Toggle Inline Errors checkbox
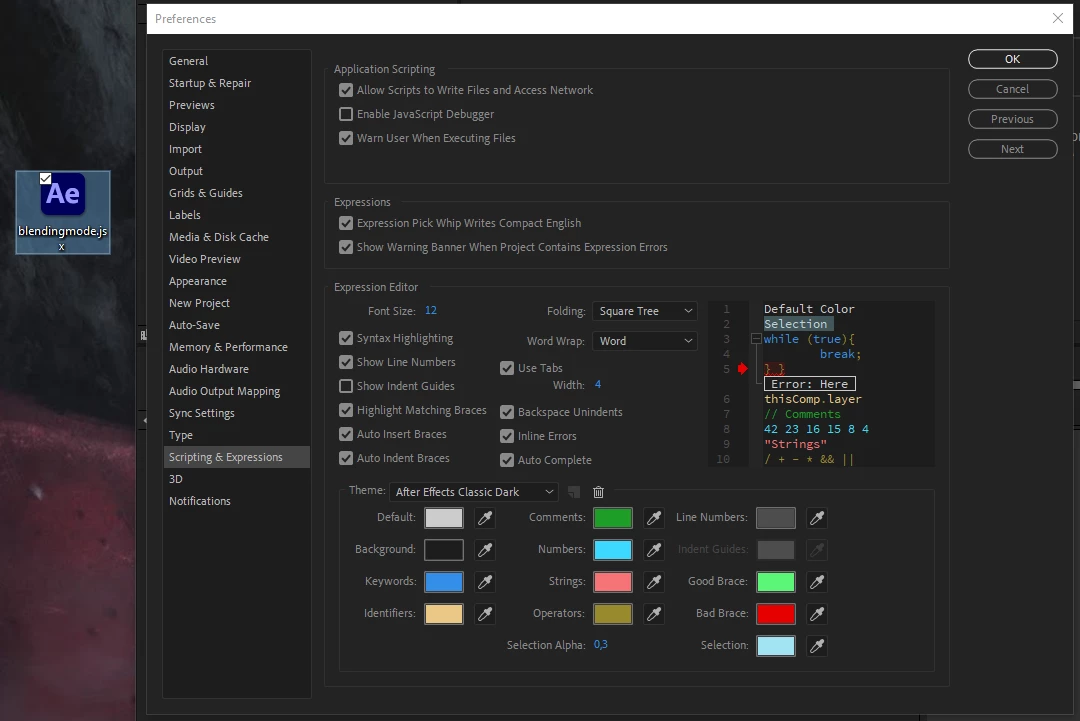The width and height of the screenshot is (1080, 721). coord(507,437)
